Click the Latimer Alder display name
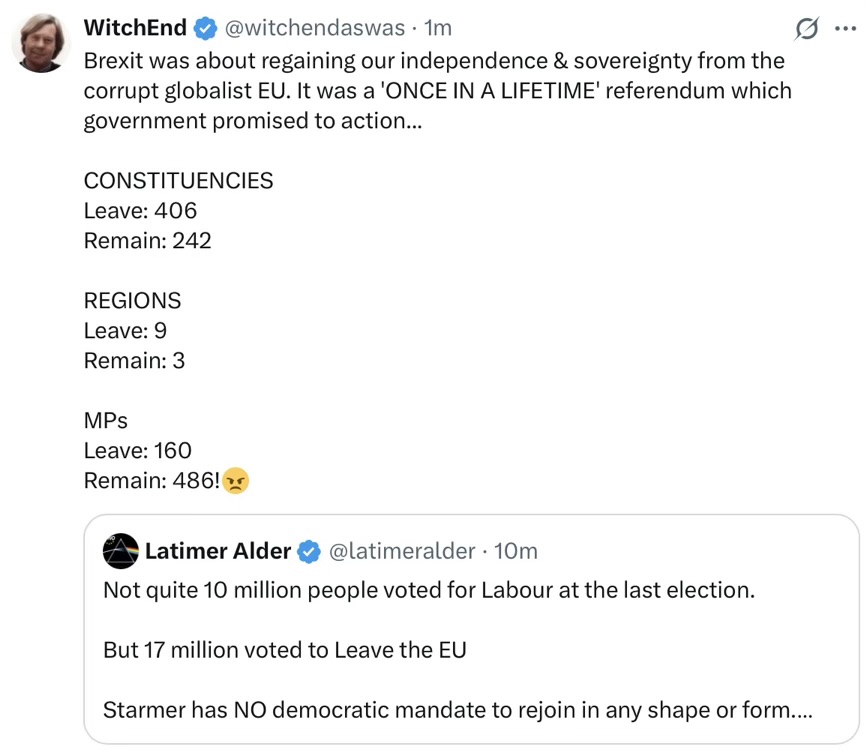Viewport: 867px width, 753px height. 218,551
